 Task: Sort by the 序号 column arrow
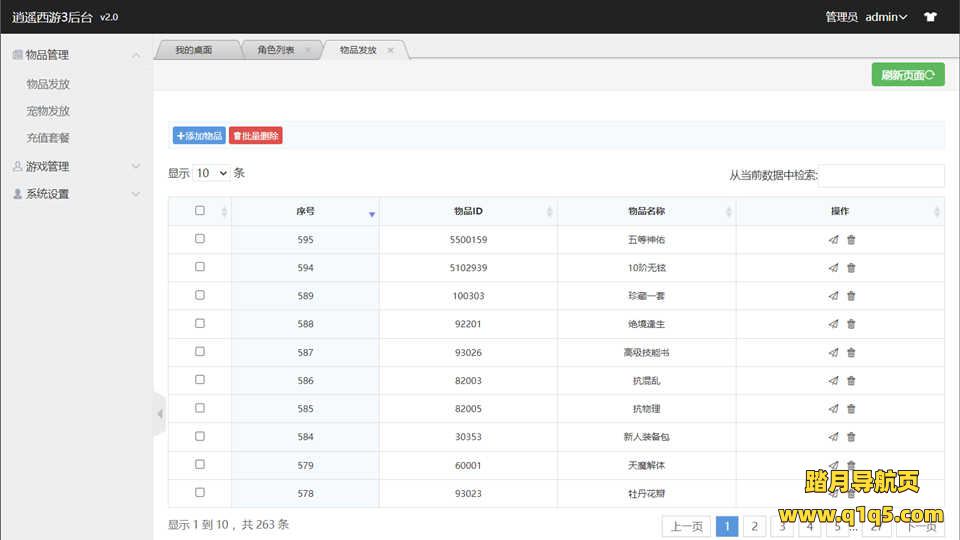click(372, 214)
